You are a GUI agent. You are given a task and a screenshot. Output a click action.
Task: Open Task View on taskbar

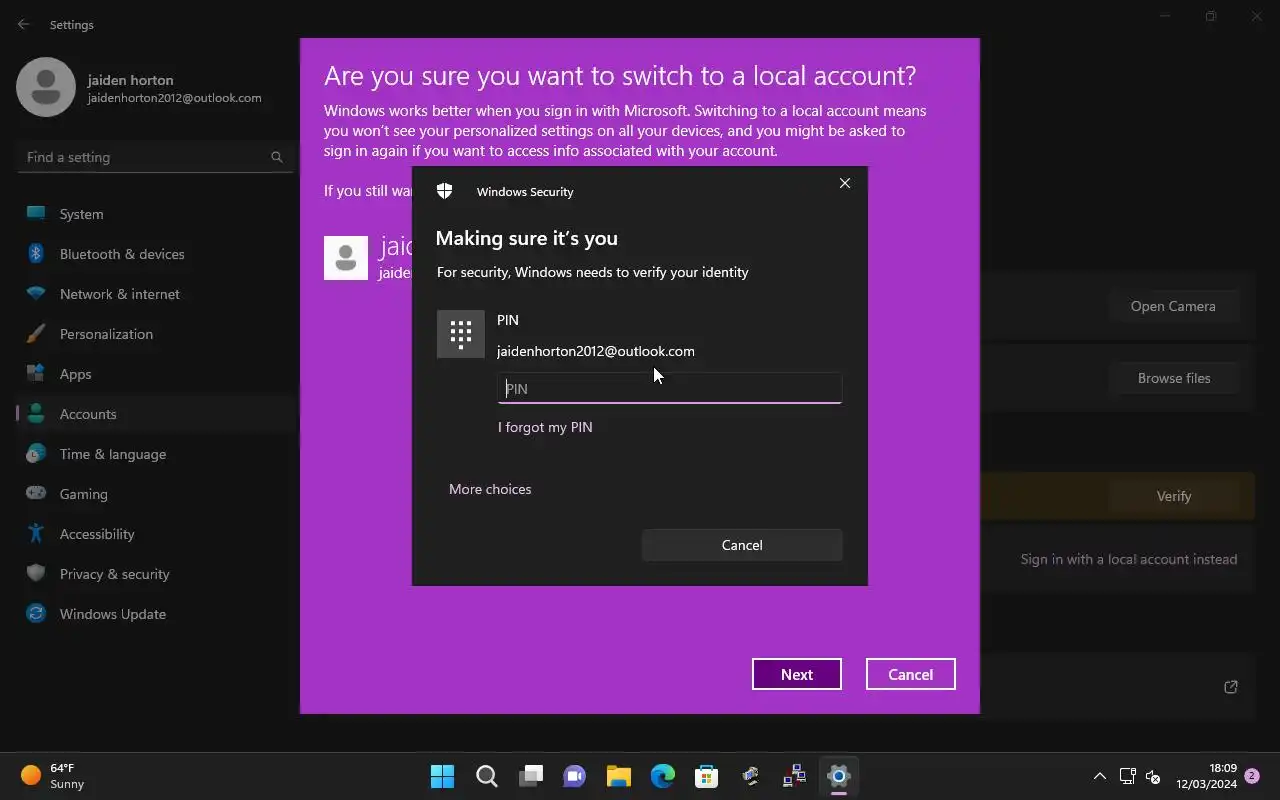pos(530,776)
